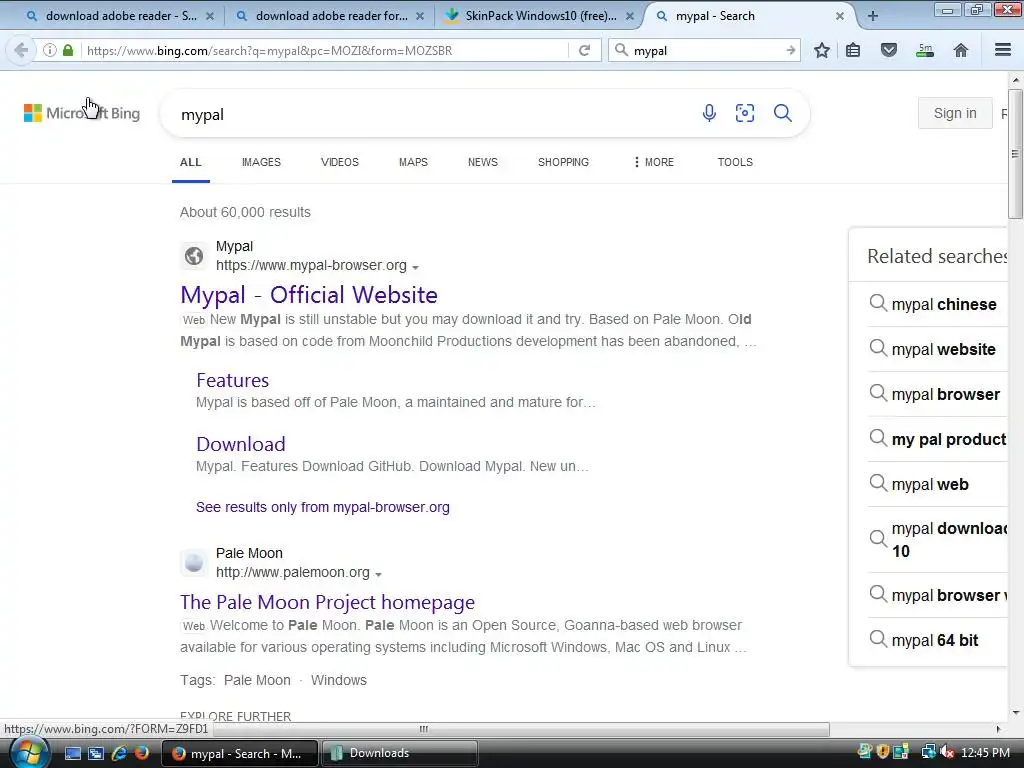The width and height of the screenshot is (1024, 768).
Task: Select the MAPS search tab
Action: click(413, 162)
